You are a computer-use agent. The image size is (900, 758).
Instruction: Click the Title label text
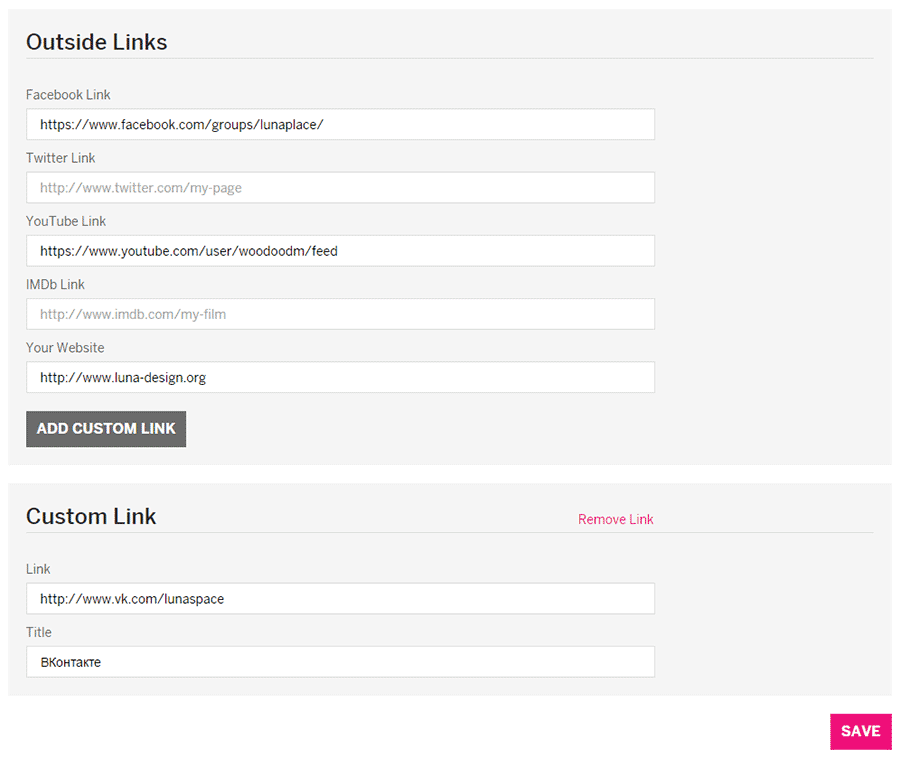tap(38, 632)
